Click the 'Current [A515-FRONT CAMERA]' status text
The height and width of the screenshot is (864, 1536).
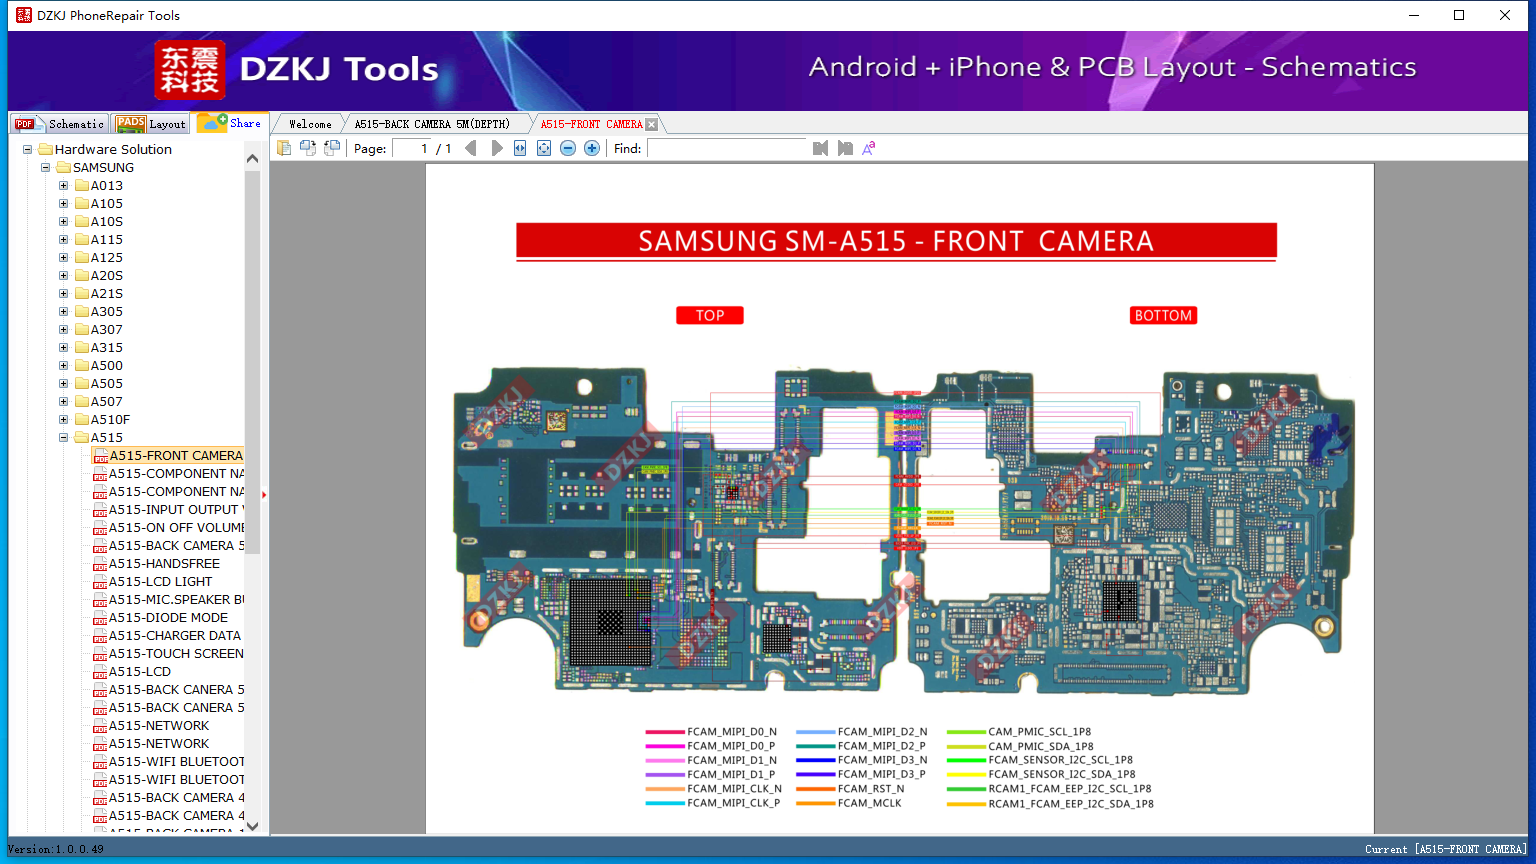click(1446, 849)
